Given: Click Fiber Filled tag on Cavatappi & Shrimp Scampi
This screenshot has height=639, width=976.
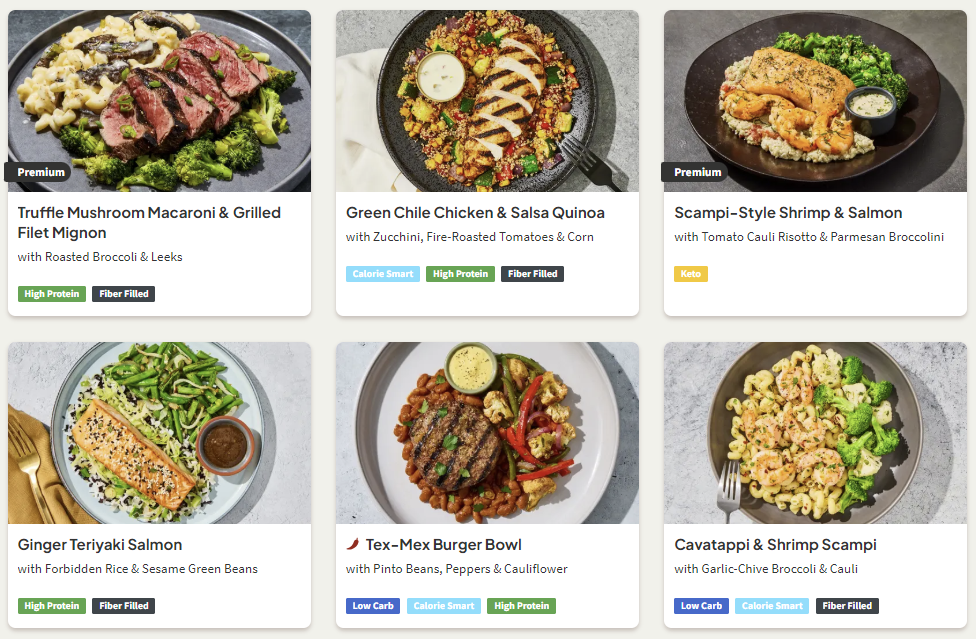Looking at the screenshot, I should pyautogui.click(x=847, y=606).
